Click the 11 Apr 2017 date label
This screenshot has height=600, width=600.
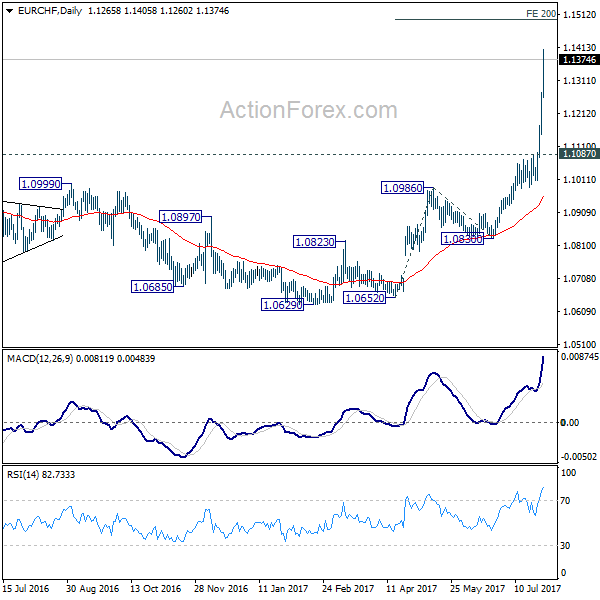(x=411, y=589)
